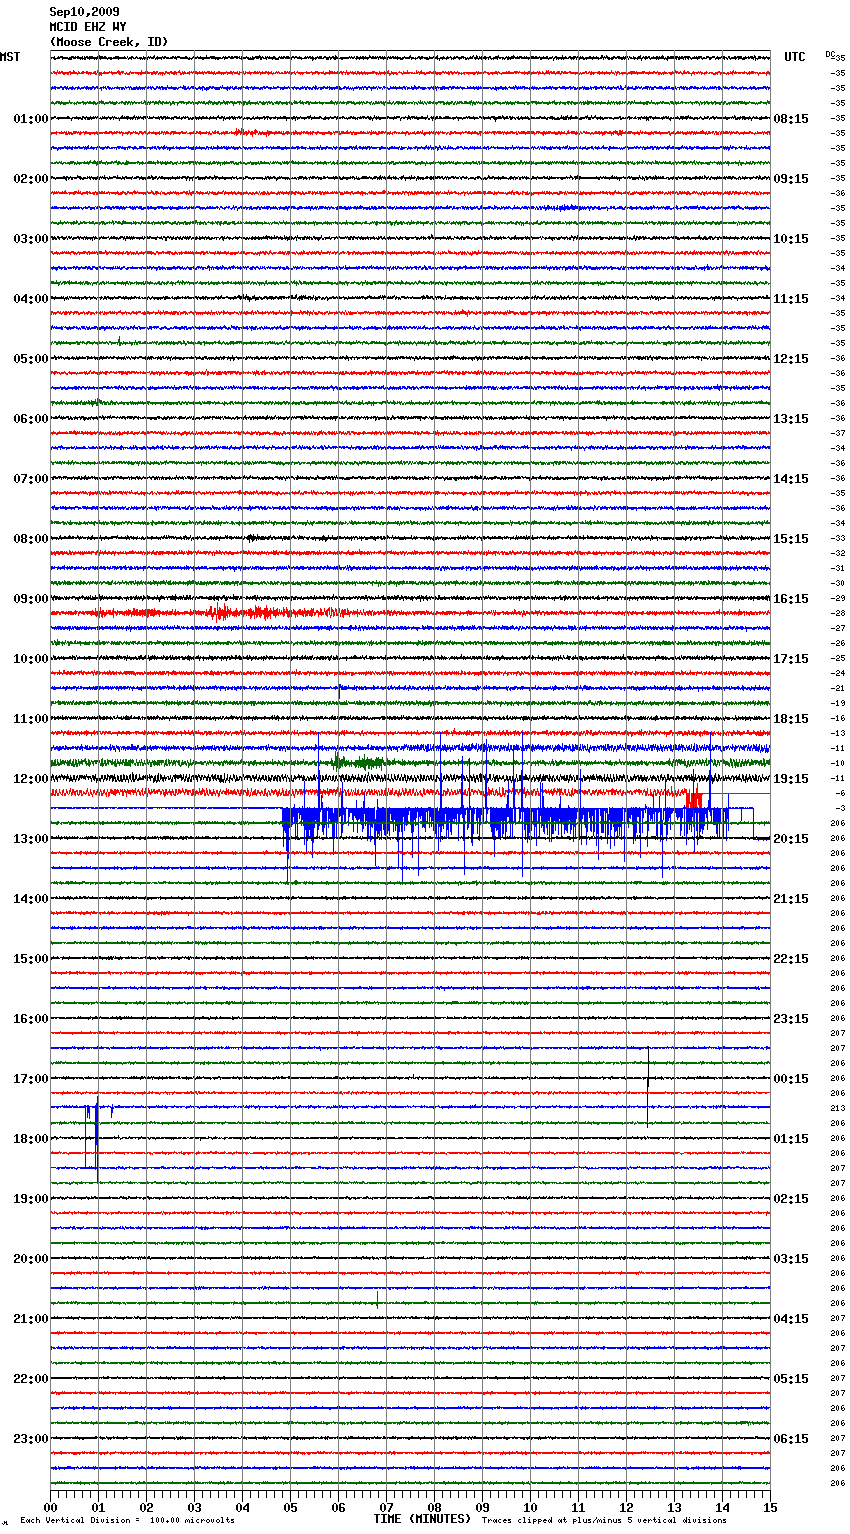Click the 12:15 UTC time label
This screenshot has height=1534, width=850.
791,358
